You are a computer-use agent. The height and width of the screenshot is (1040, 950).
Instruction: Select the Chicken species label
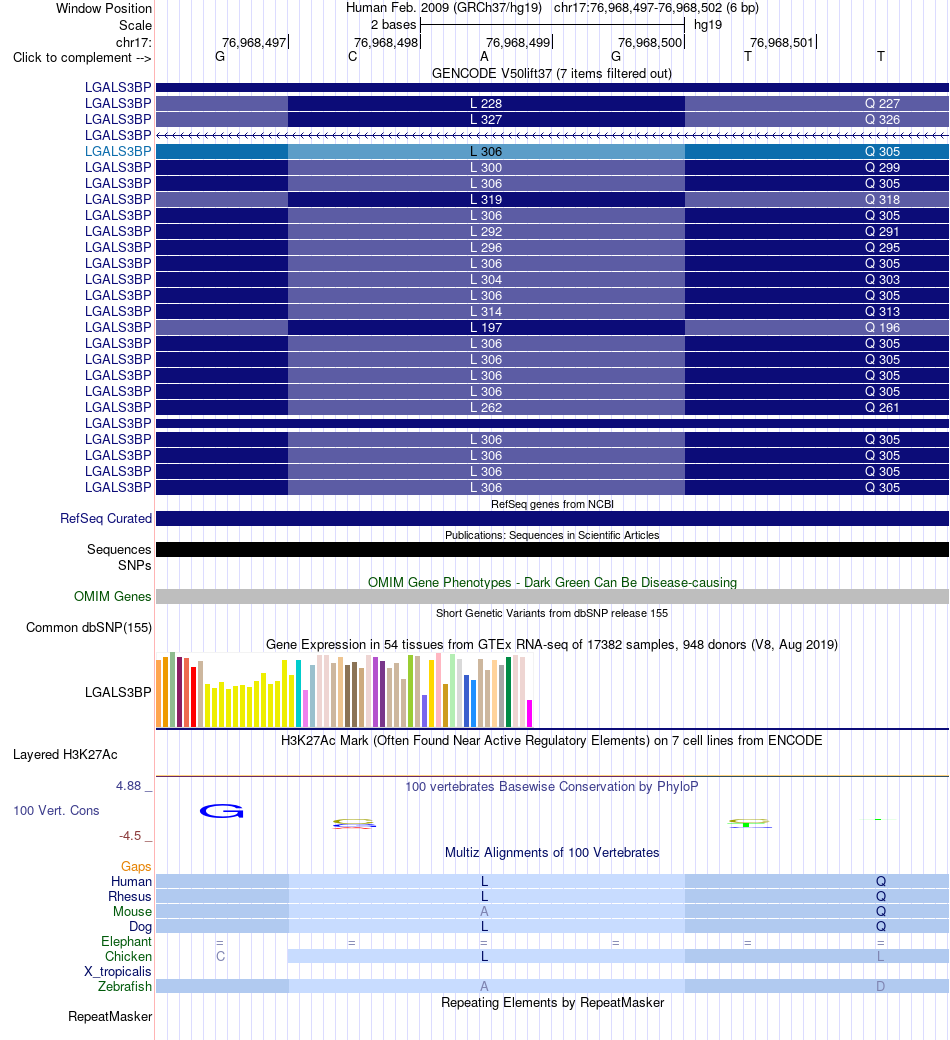point(128,956)
